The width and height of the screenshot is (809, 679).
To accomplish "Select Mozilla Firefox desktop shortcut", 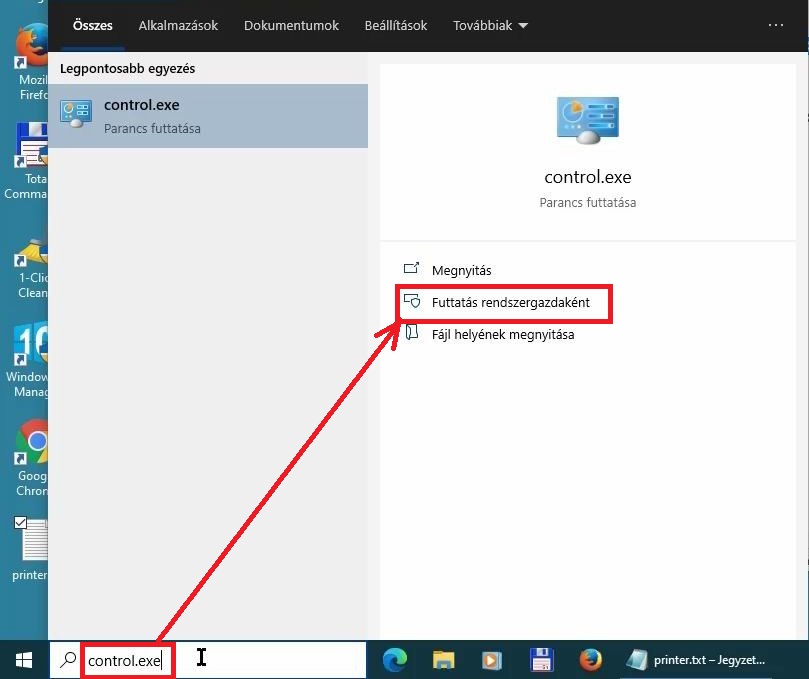I will pos(30,61).
